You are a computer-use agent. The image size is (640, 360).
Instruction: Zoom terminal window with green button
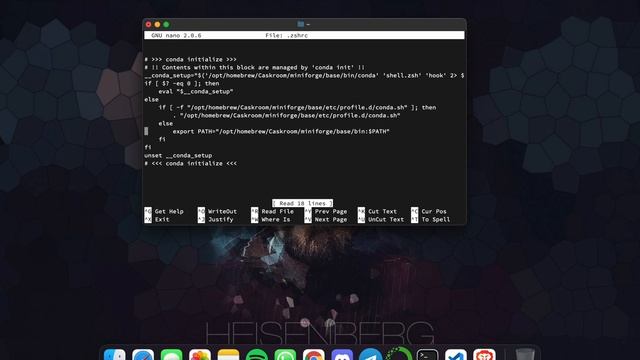click(166, 24)
